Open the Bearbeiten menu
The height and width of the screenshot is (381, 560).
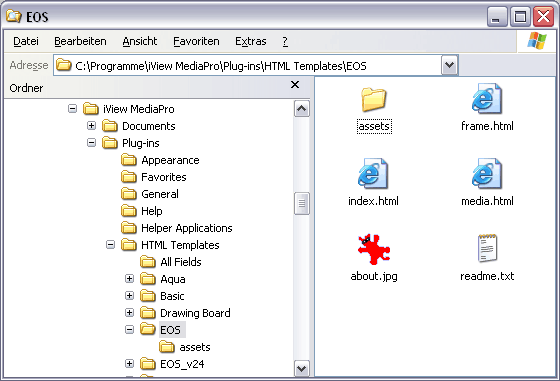(x=80, y=41)
